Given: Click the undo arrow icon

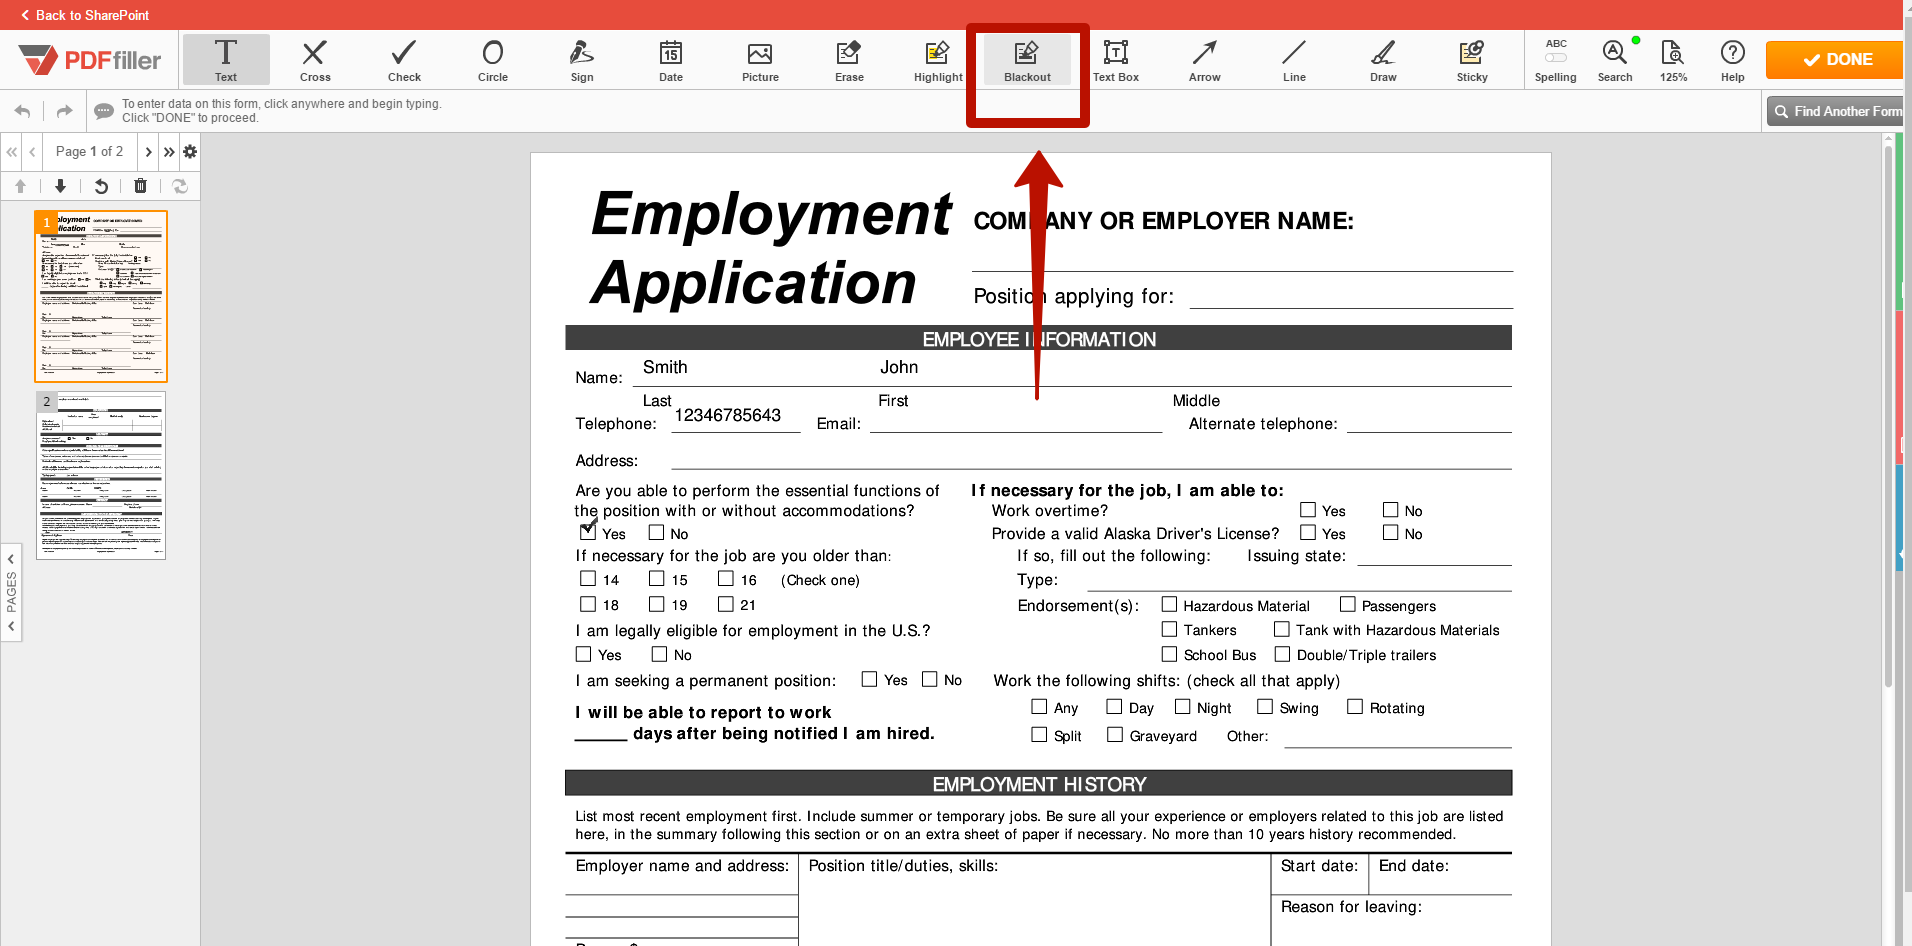Looking at the screenshot, I should [22, 111].
